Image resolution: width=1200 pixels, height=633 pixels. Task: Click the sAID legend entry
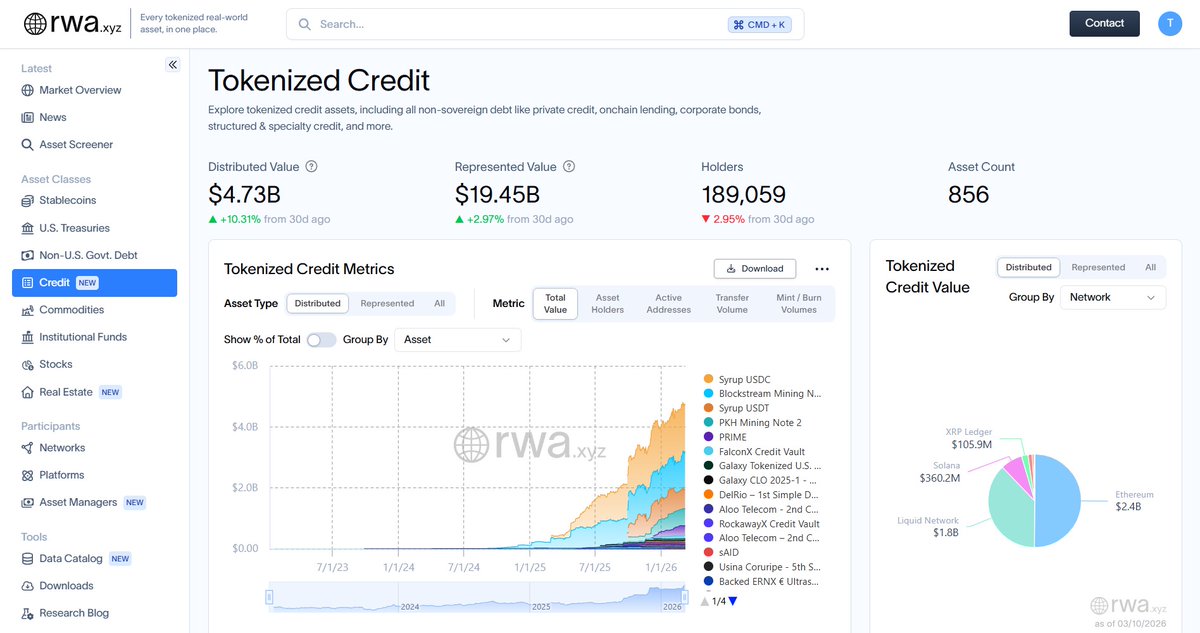point(721,552)
